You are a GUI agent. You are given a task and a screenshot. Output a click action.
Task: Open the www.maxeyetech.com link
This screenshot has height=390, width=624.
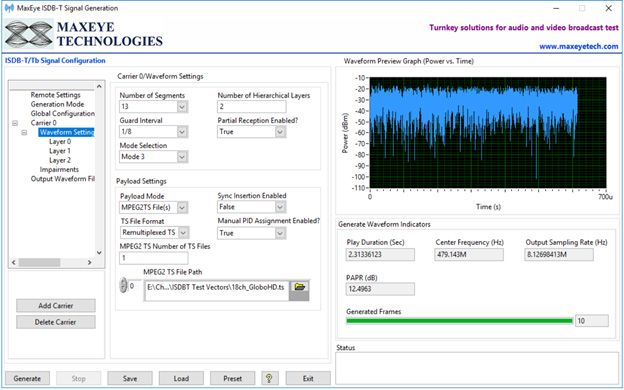coord(579,47)
